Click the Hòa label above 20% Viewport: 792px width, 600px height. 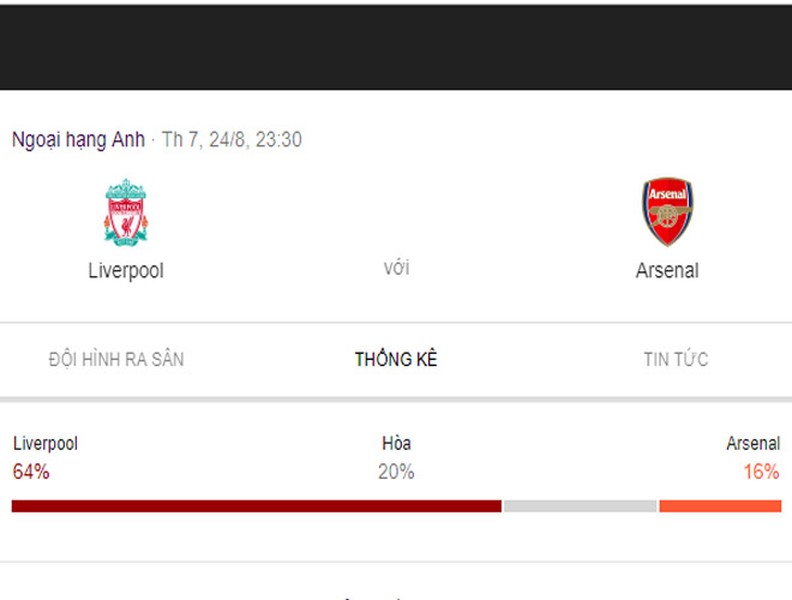pyautogui.click(x=396, y=443)
